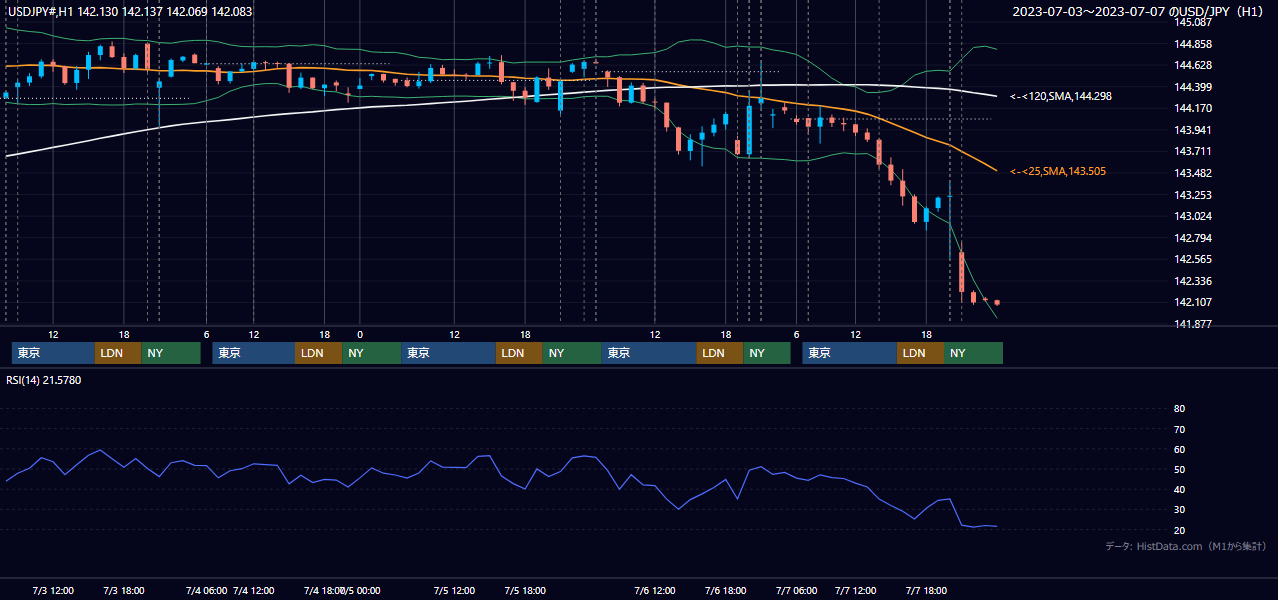Click the 144.399 price axis label
Screen dimensions: 1278x600
(1192, 87)
